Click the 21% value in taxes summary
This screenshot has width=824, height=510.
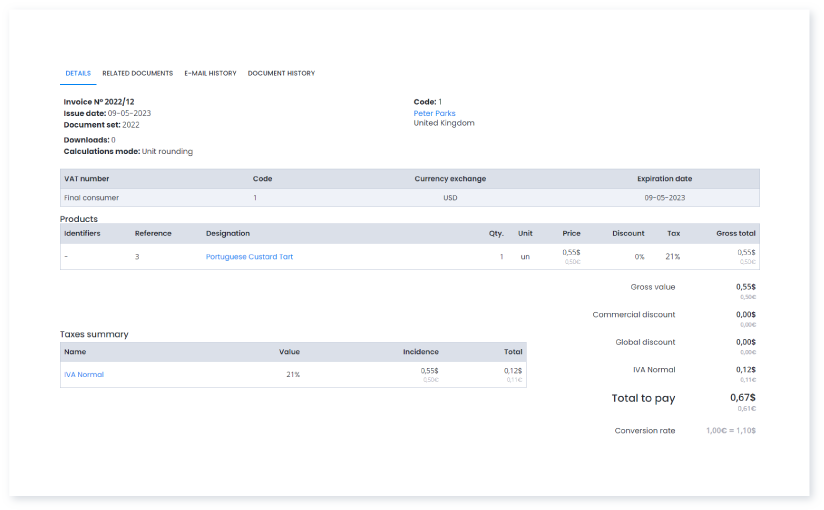click(293, 374)
